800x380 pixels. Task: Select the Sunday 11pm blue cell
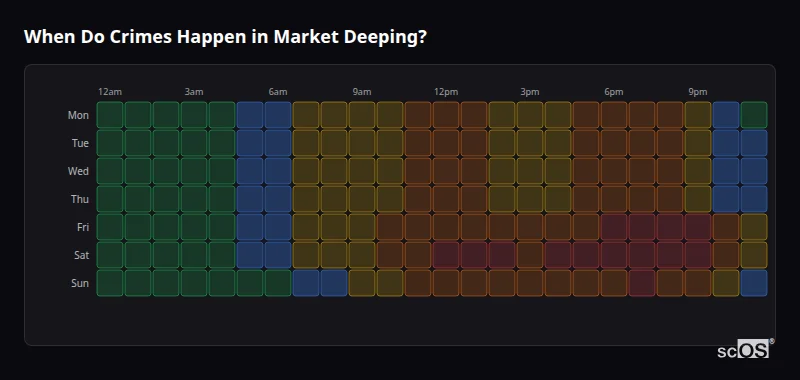coord(754,283)
